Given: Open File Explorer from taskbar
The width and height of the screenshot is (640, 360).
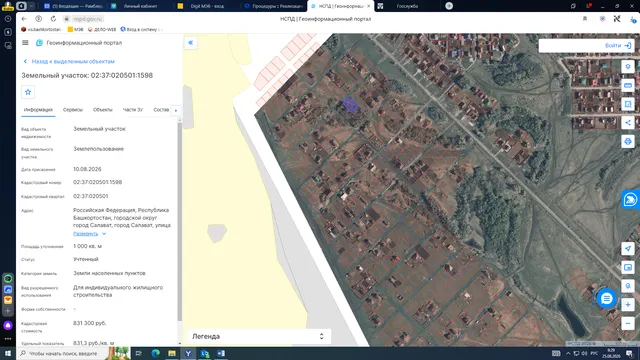Looking at the screenshot, I should pos(172,353).
